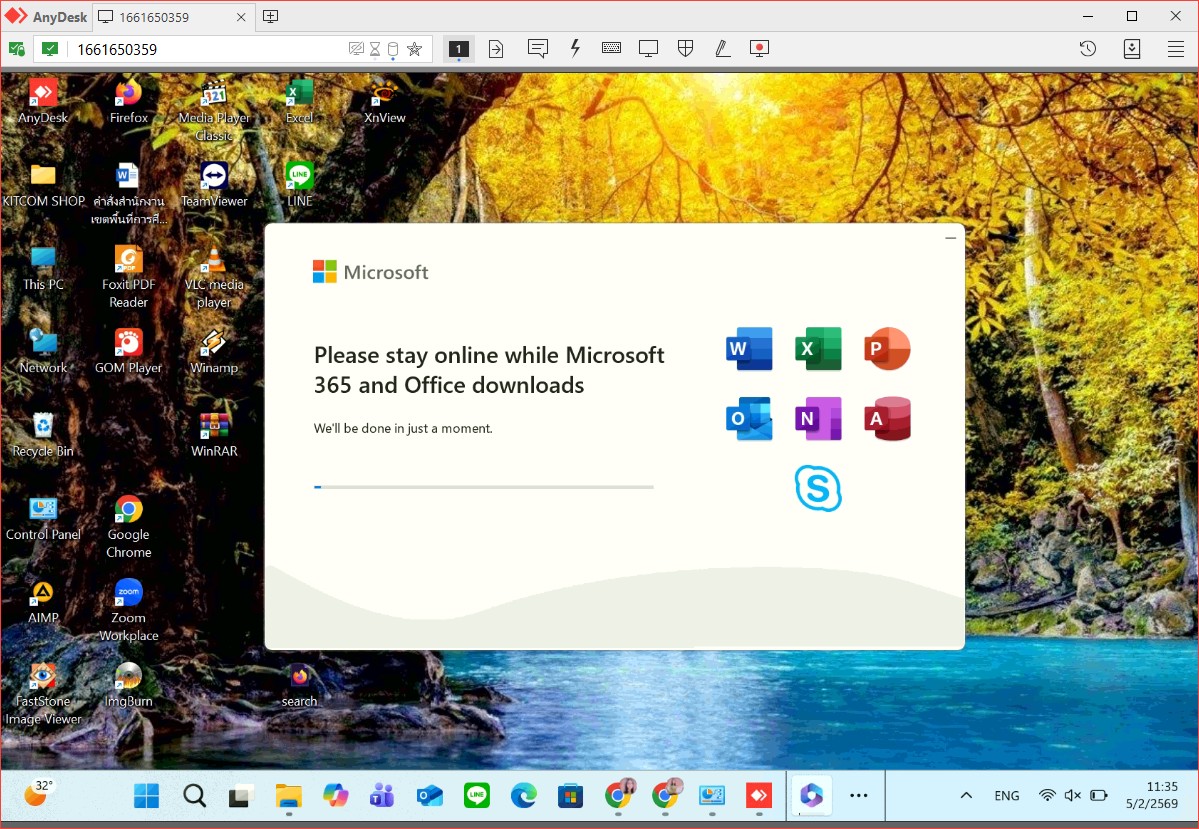This screenshot has height=829, width=1199.
Task: Click the ENG language indicator
Action: 1006,795
